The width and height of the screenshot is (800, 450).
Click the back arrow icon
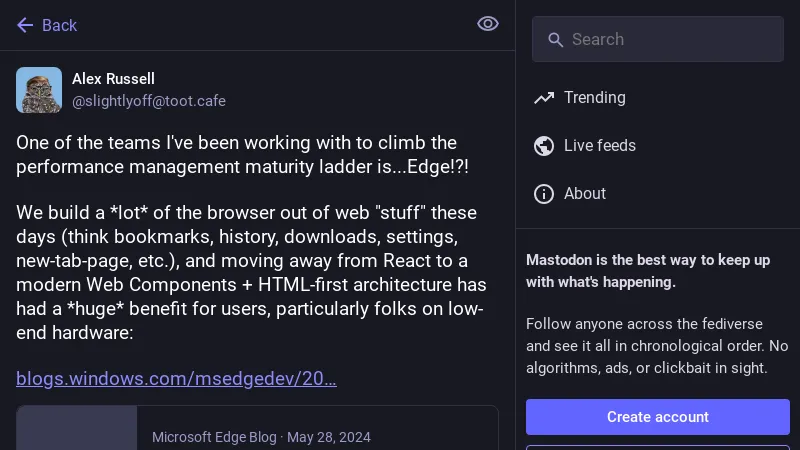[25, 25]
